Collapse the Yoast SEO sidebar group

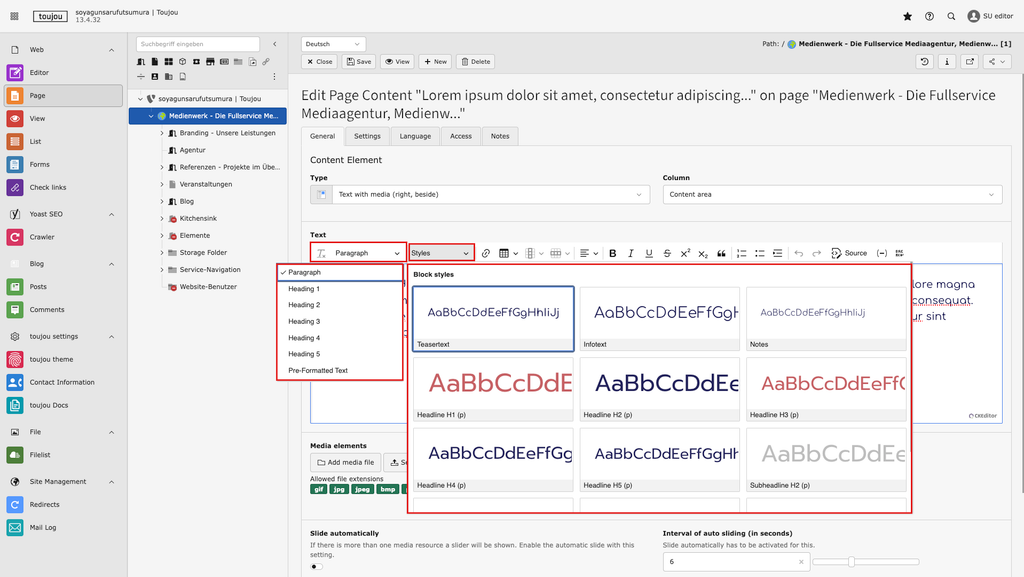(111, 214)
